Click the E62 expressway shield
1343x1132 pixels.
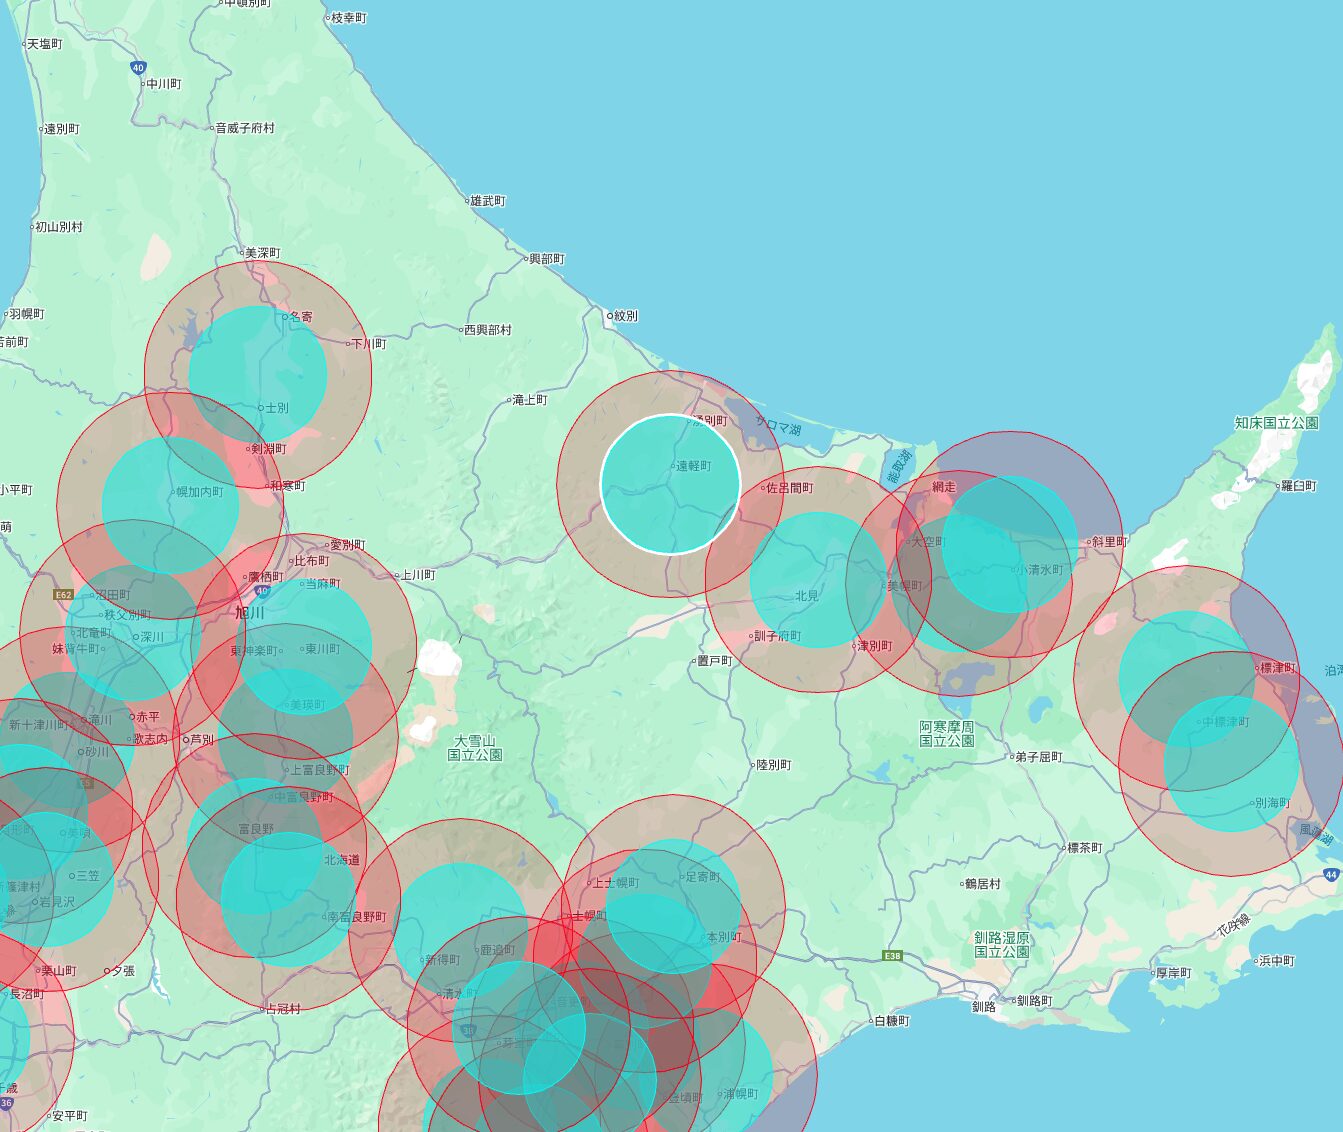(63, 595)
